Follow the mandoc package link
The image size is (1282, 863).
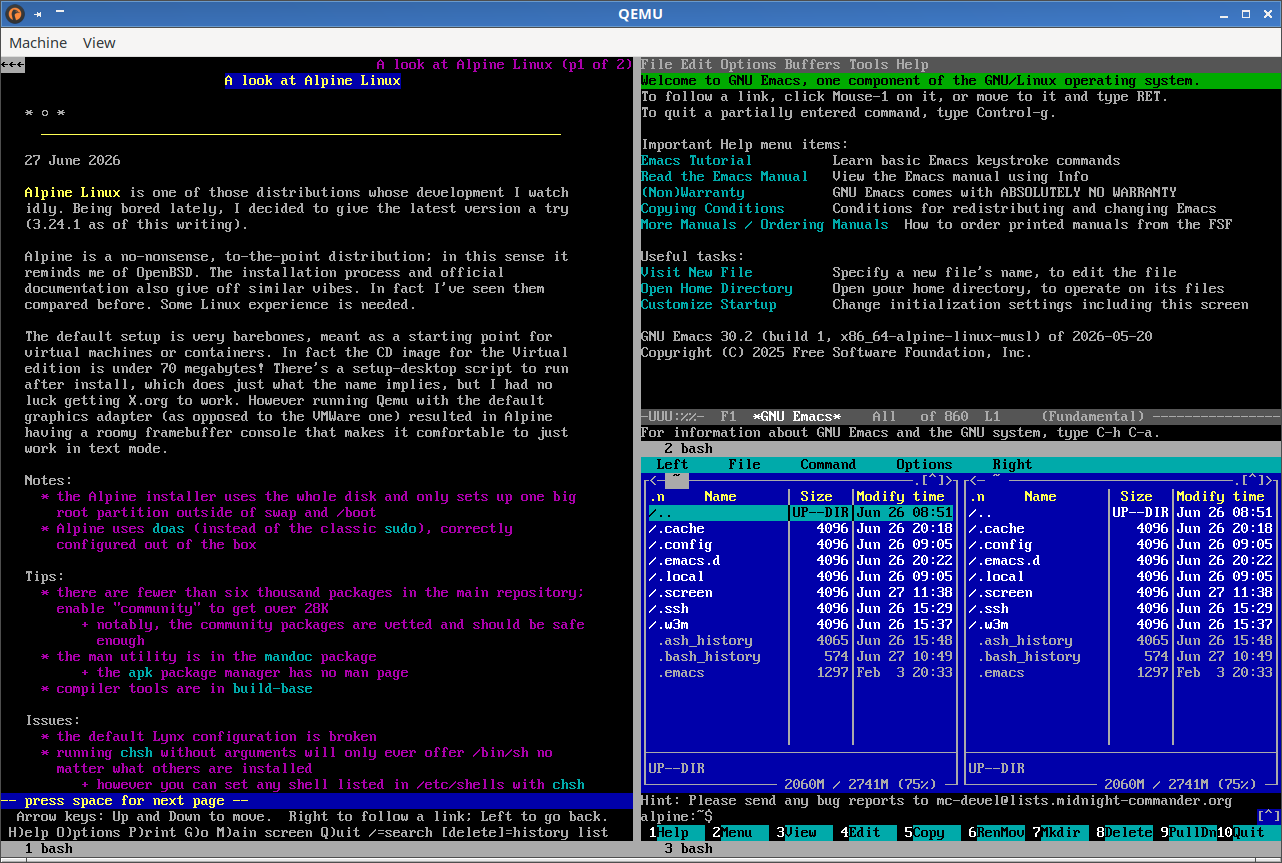(x=289, y=657)
